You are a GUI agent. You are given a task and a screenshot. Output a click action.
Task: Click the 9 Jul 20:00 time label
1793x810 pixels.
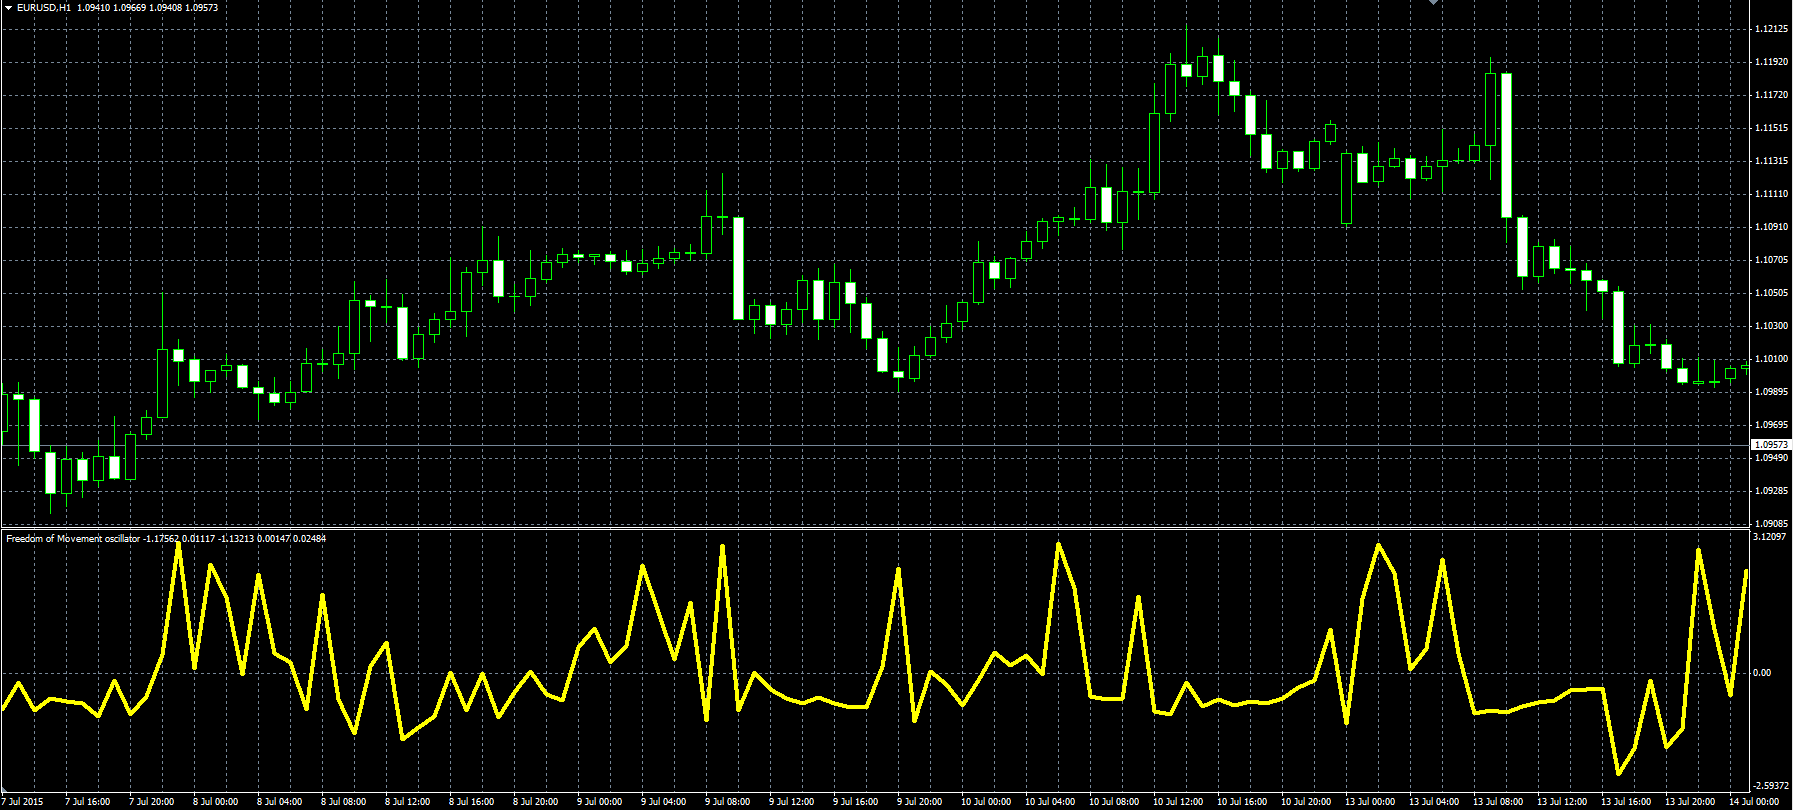point(920,802)
